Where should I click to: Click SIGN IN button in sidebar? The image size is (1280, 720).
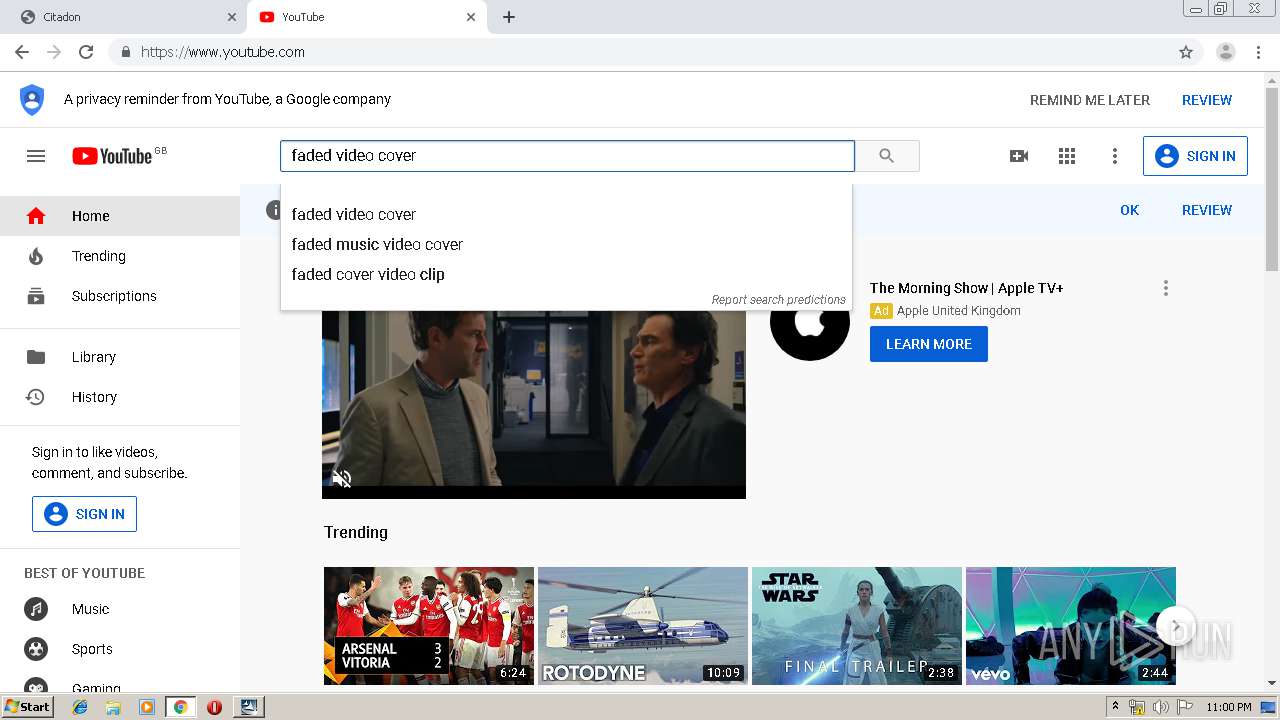tap(84, 514)
